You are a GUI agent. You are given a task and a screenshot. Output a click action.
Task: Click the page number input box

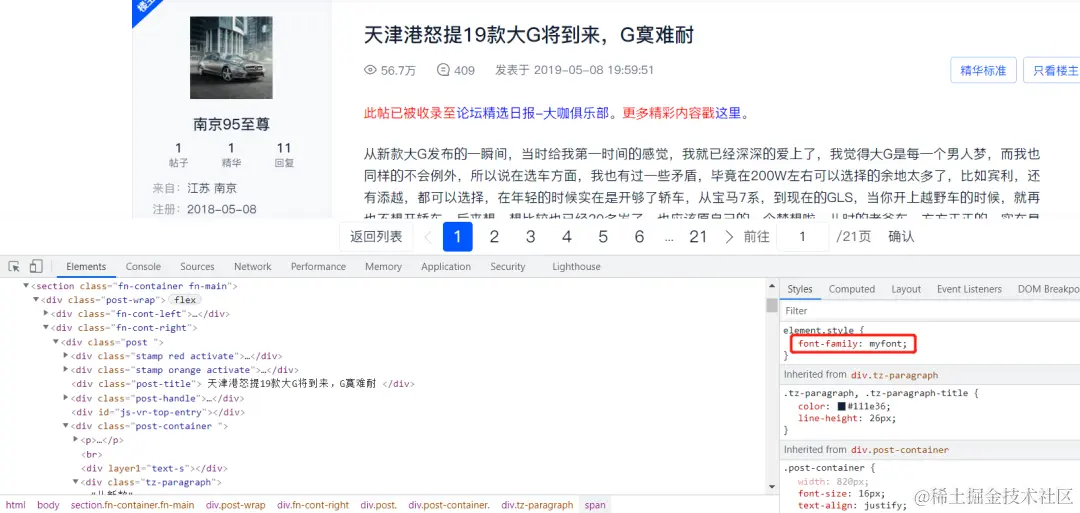click(802, 237)
